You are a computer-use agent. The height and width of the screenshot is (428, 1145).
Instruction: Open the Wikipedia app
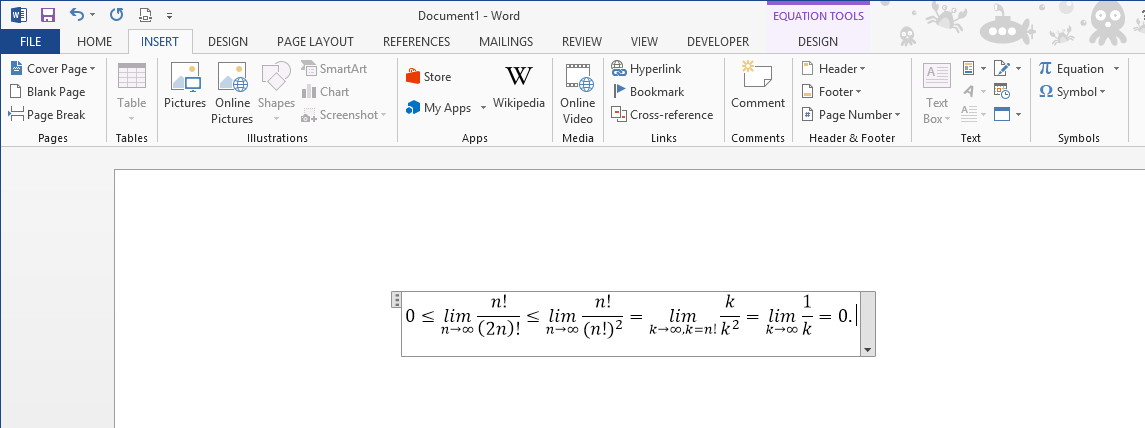[519, 86]
